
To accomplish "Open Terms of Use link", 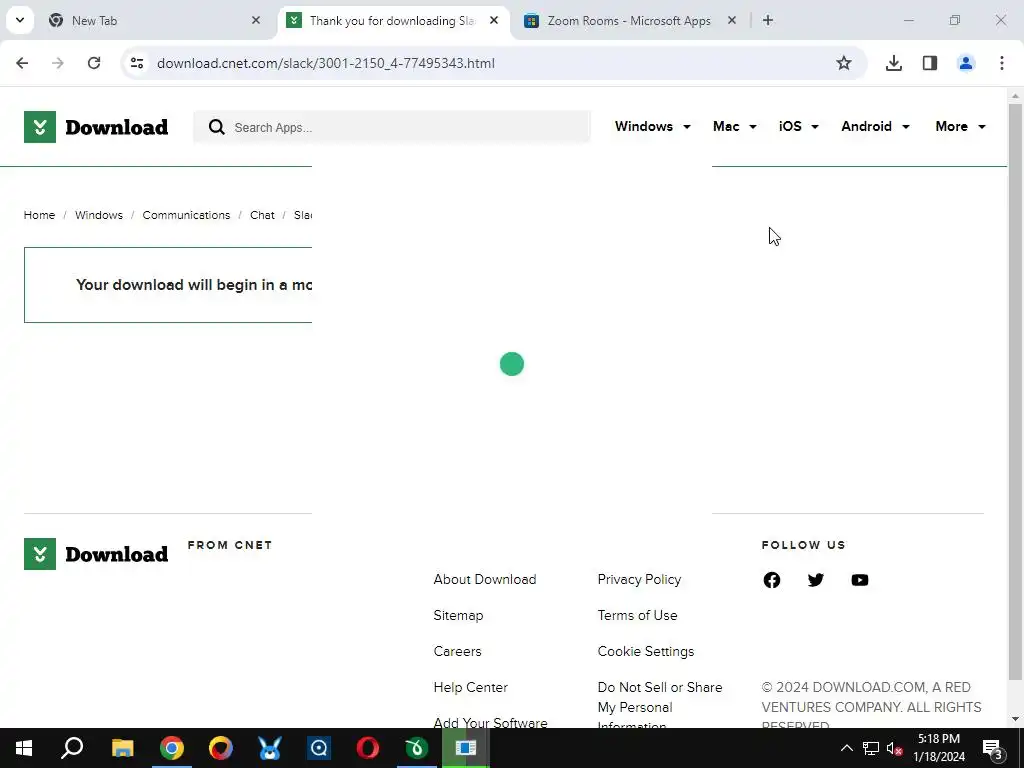I will click(637, 615).
